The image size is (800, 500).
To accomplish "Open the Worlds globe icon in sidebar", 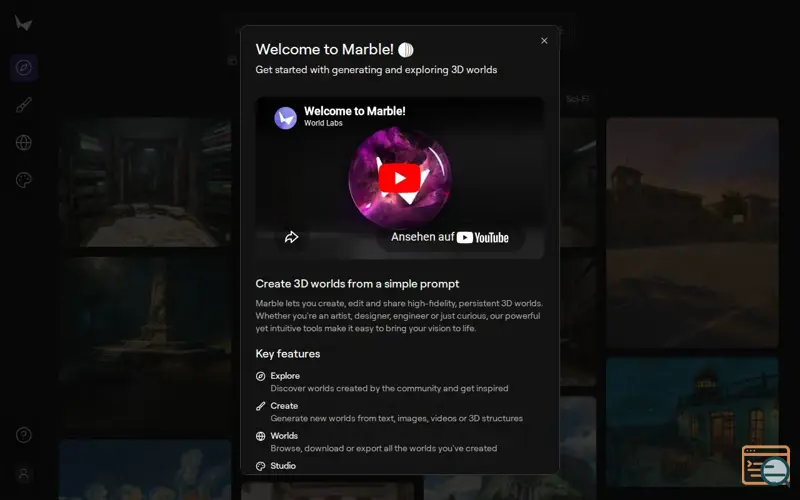I will click(x=23, y=142).
